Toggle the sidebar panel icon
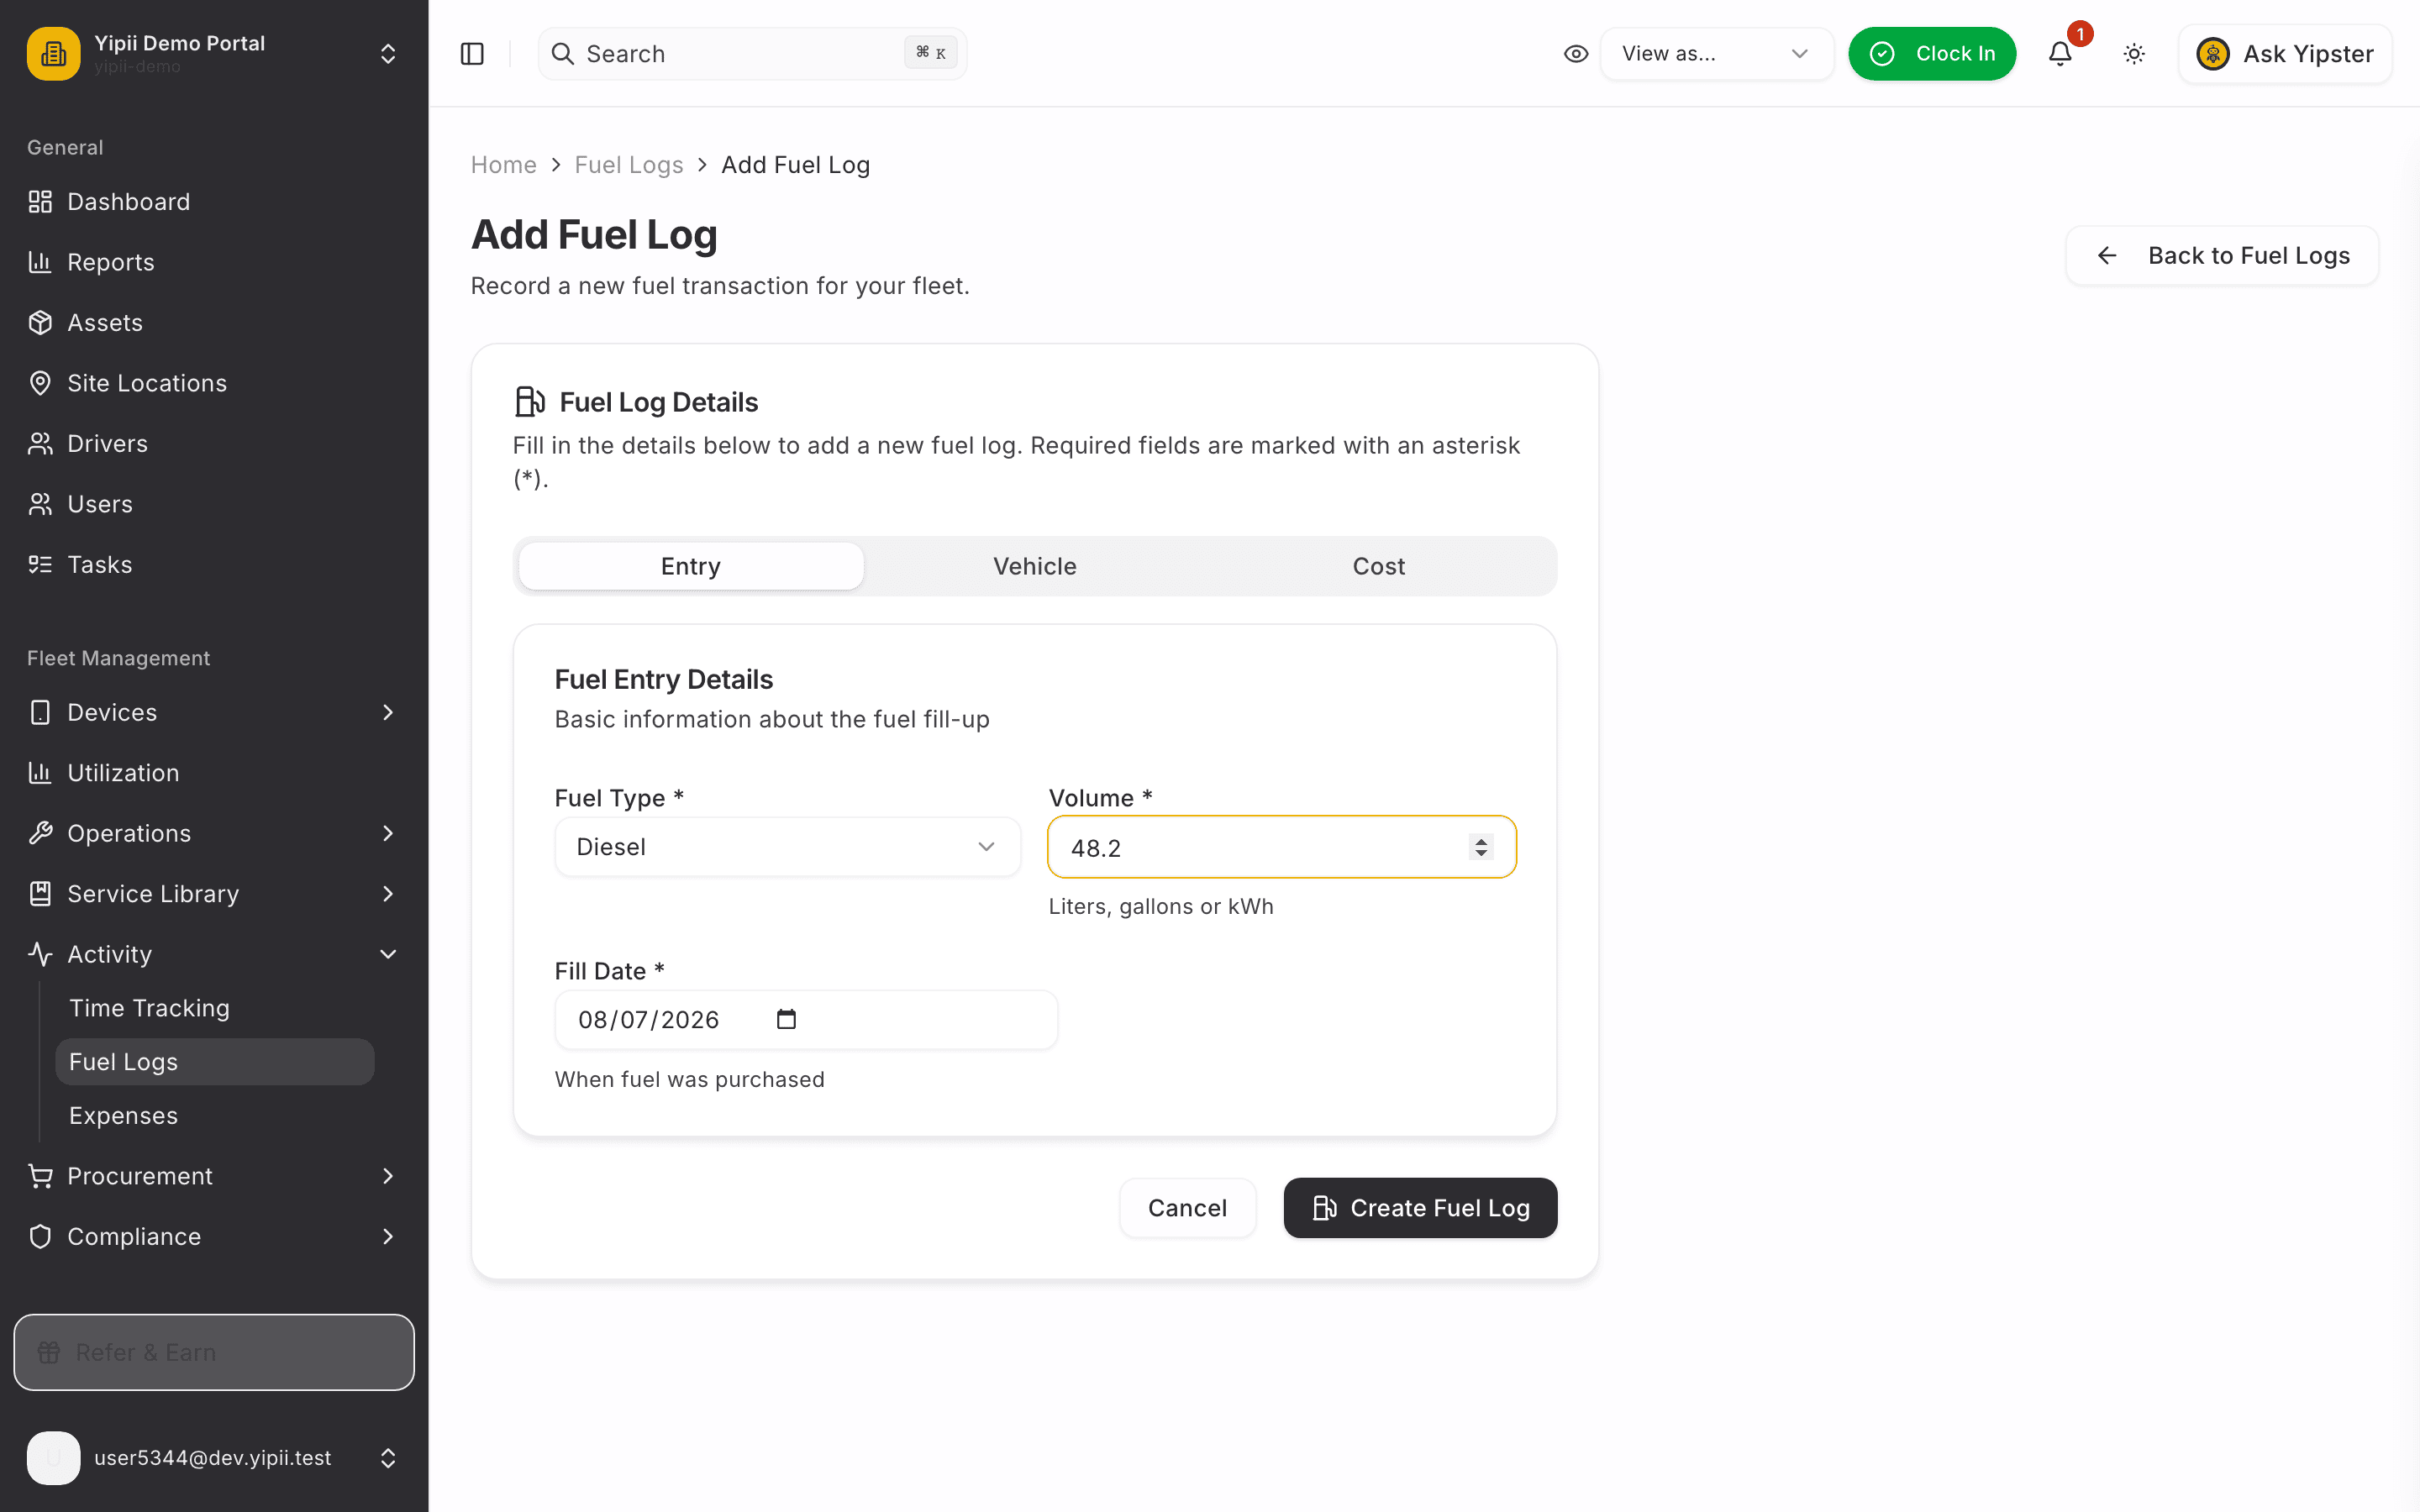Viewport: 2420px width, 1512px height. pyautogui.click(x=472, y=54)
